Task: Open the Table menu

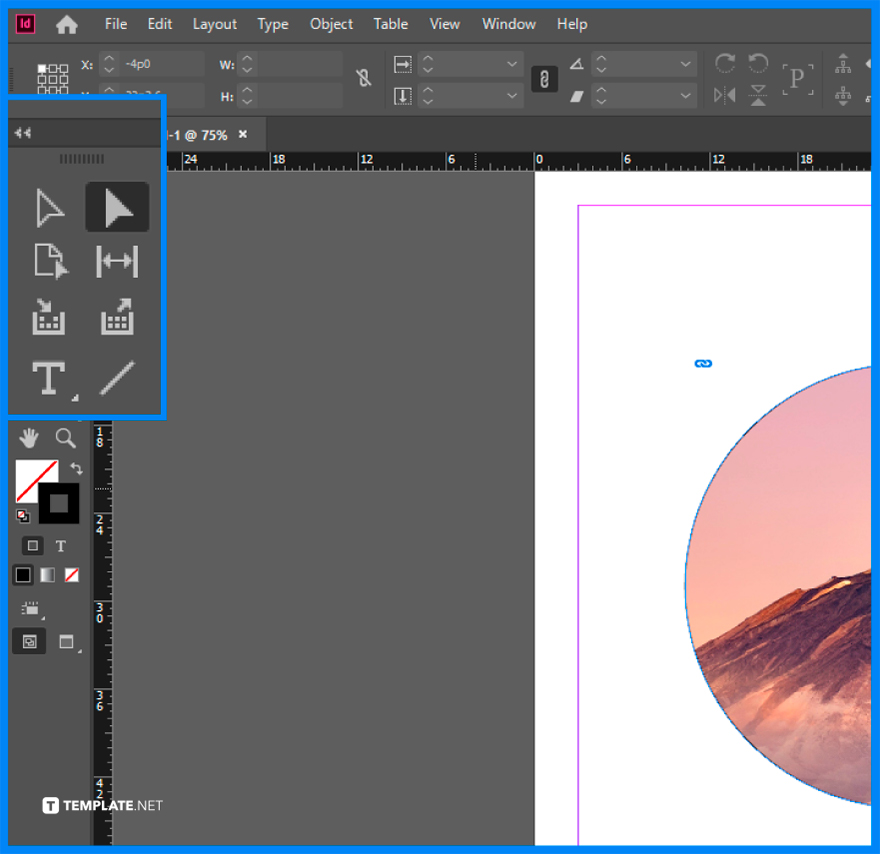Action: tap(390, 24)
